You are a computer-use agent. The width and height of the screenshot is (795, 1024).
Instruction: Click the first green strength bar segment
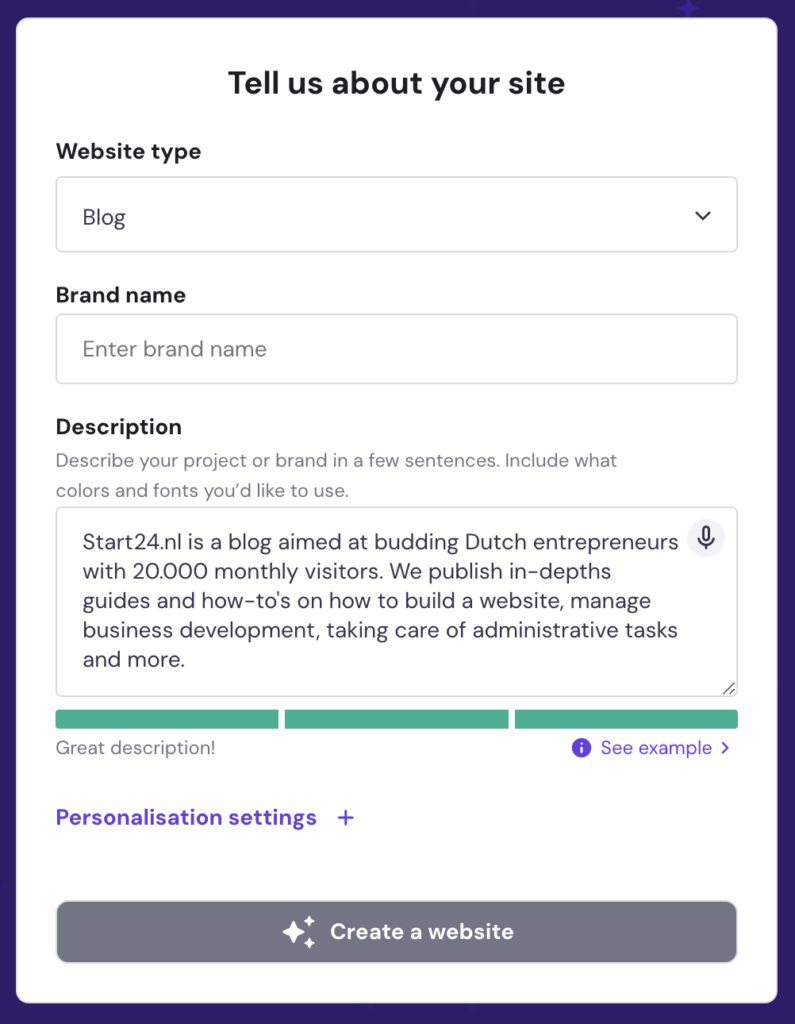click(x=167, y=719)
